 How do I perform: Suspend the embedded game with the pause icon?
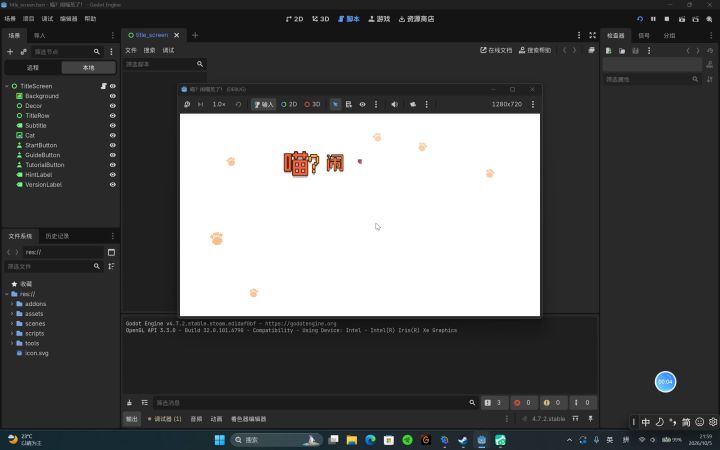[187, 104]
